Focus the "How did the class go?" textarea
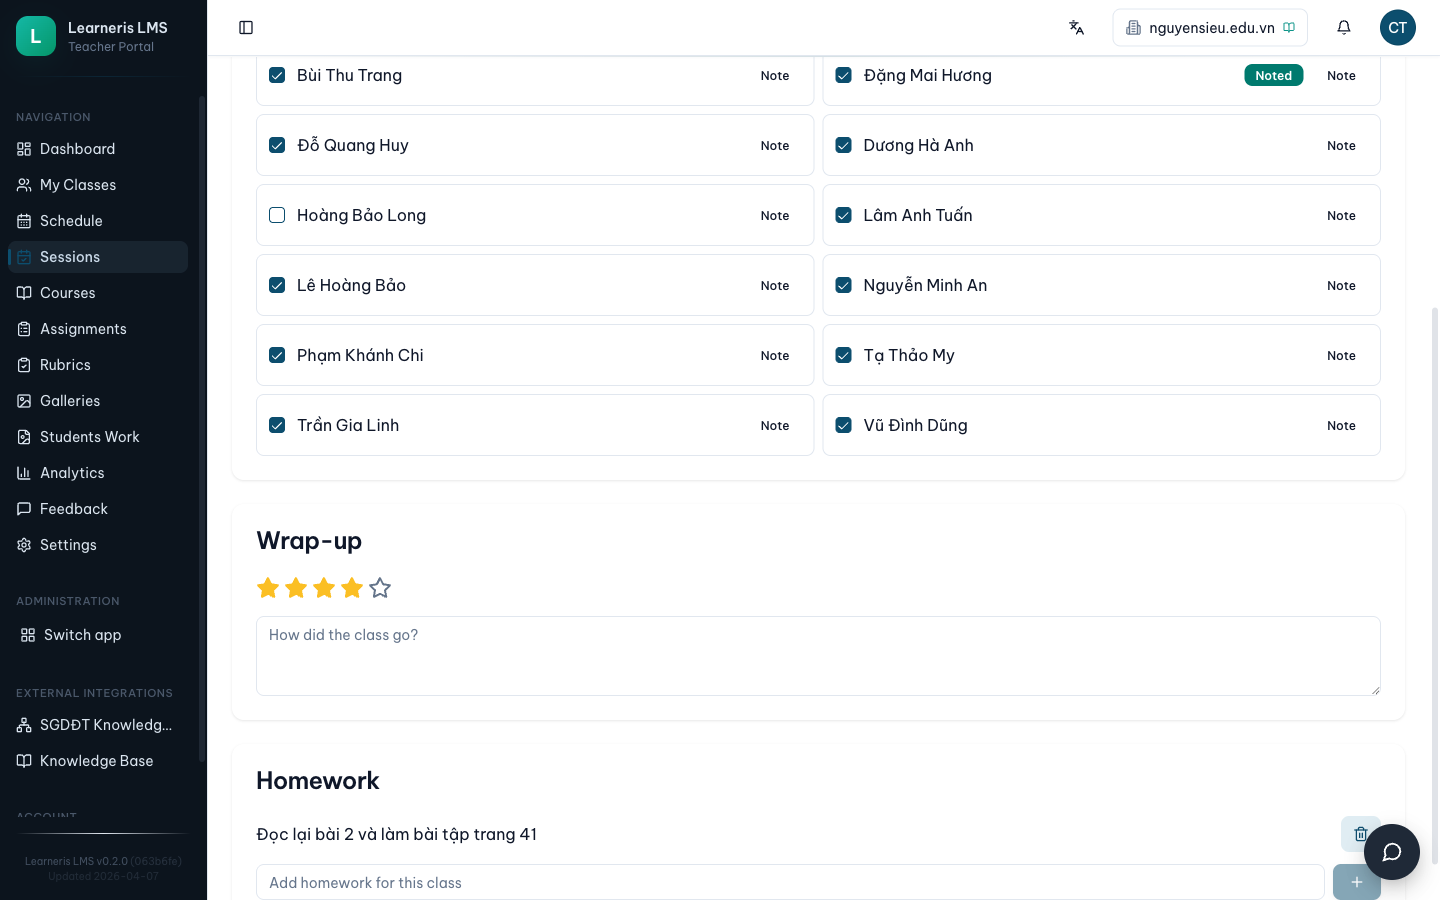This screenshot has height=900, width=1440. [818, 656]
